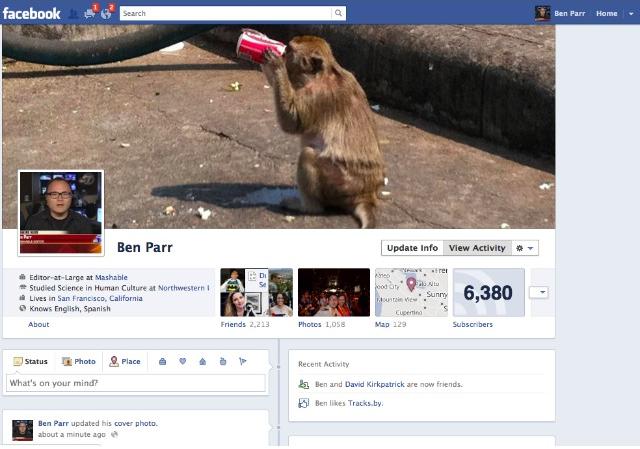640x449 pixels.
Task: Open the Map thumbnail
Action: coord(411,292)
